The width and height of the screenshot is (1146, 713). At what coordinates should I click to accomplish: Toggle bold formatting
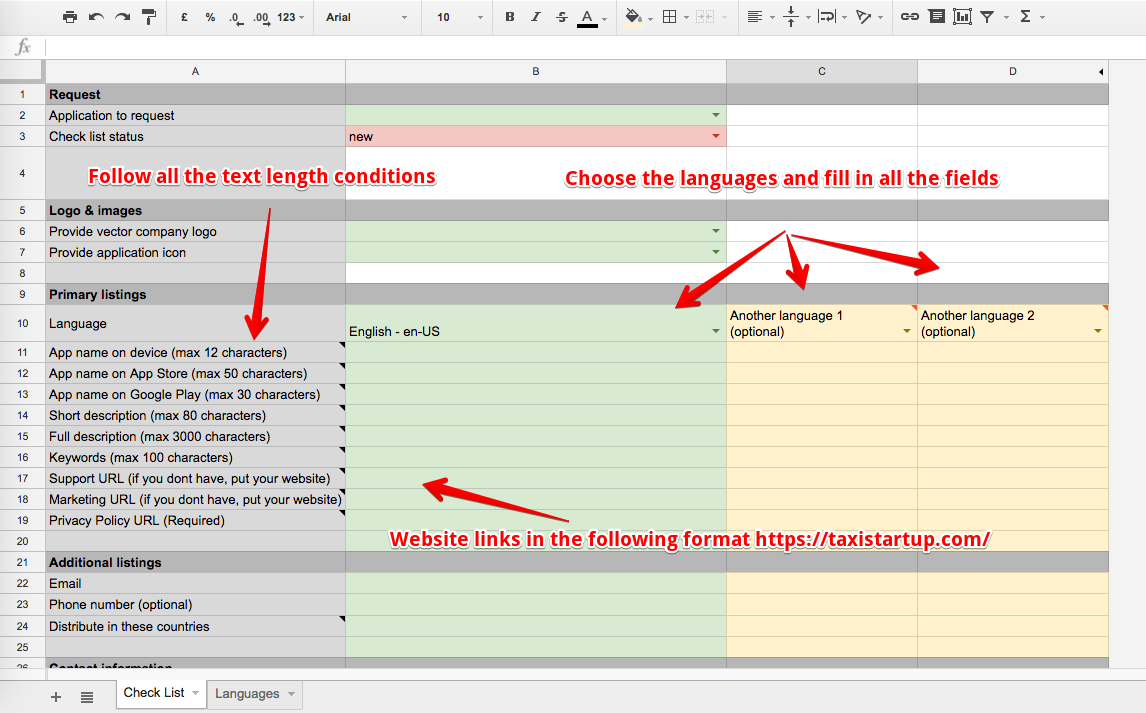pyautogui.click(x=510, y=17)
